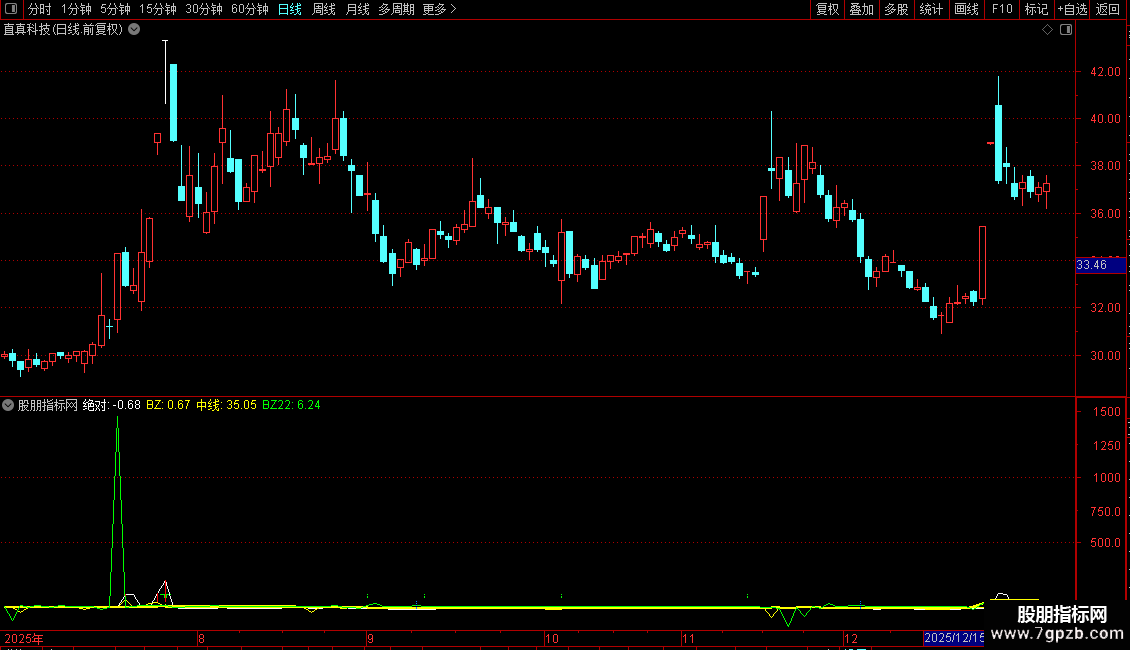Select the 1分钟 period

pyautogui.click(x=76, y=9)
